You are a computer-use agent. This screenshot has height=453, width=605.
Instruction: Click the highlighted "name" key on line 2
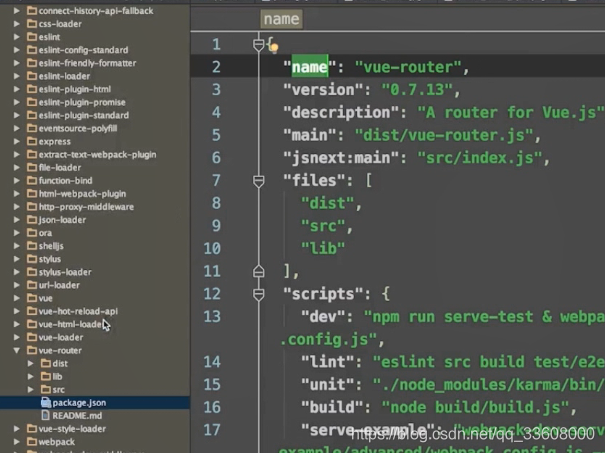click(310, 67)
